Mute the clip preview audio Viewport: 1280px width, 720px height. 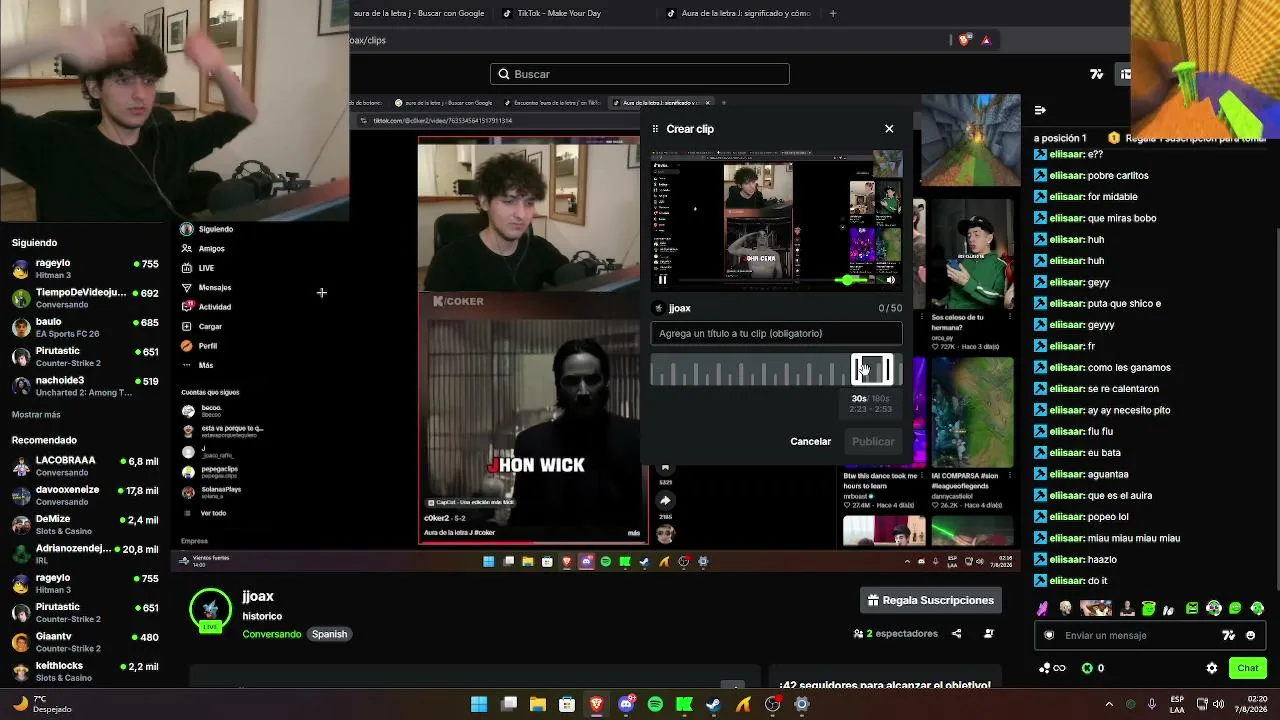(890, 280)
